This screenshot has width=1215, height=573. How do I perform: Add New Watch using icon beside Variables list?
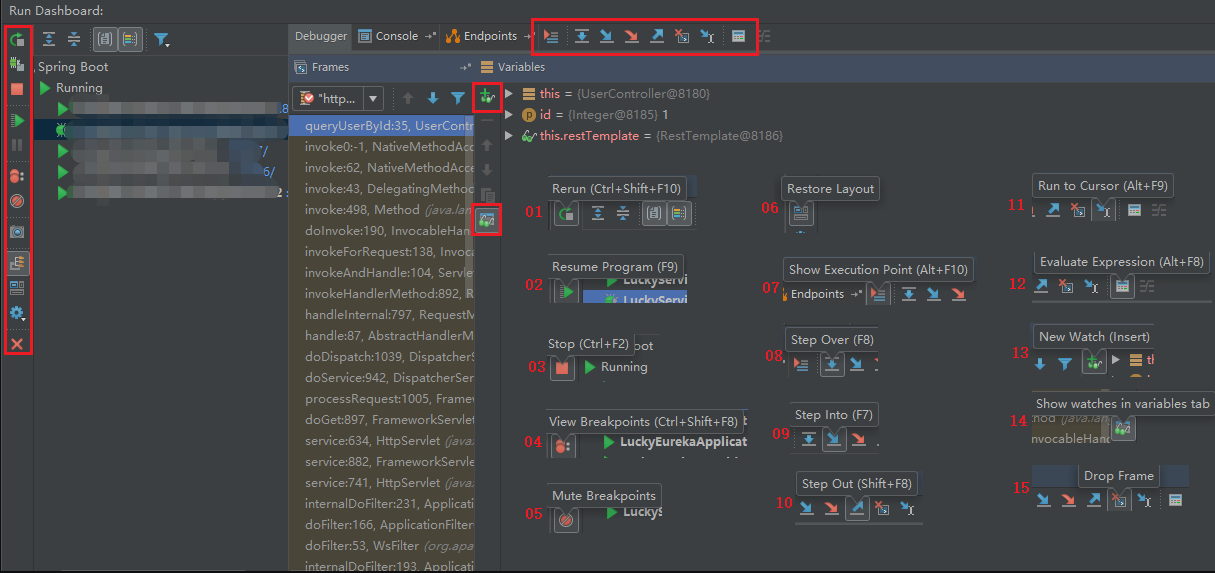point(487,97)
